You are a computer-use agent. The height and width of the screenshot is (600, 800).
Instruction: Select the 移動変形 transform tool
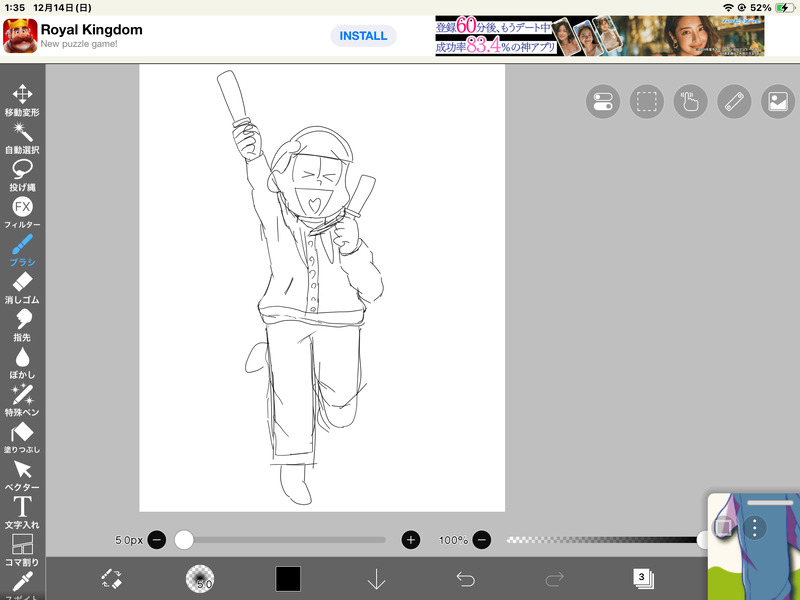pos(22,100)
